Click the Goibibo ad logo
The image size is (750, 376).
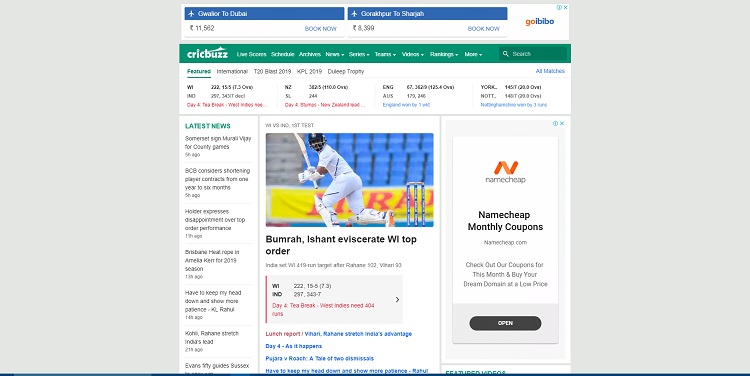tap(540, 22)
